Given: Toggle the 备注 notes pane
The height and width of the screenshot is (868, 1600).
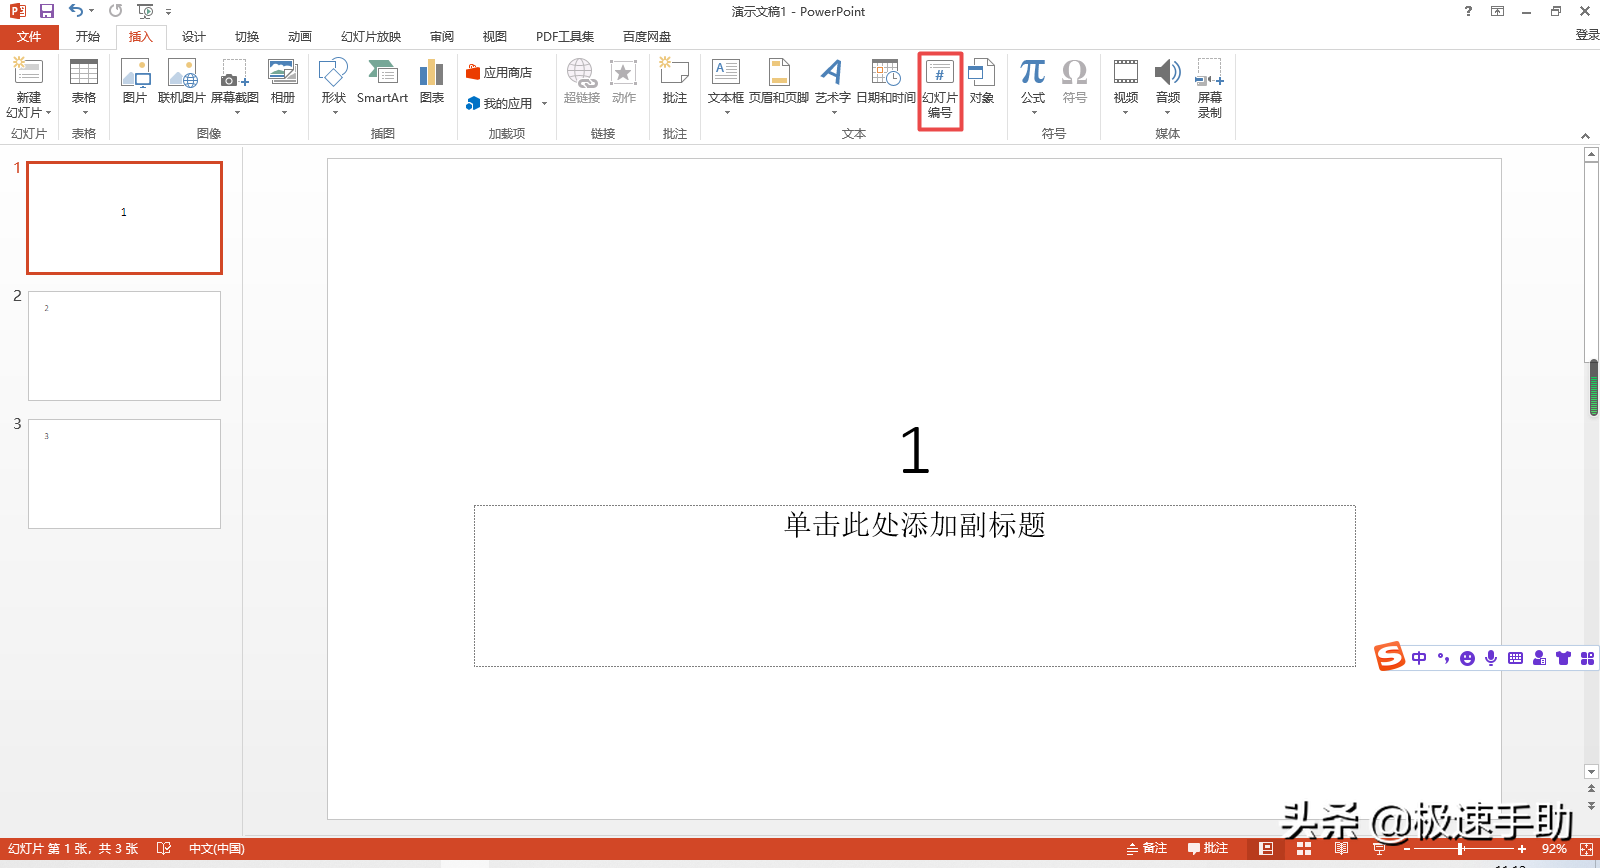Looking at the screenshot, I should (1147, 848).
